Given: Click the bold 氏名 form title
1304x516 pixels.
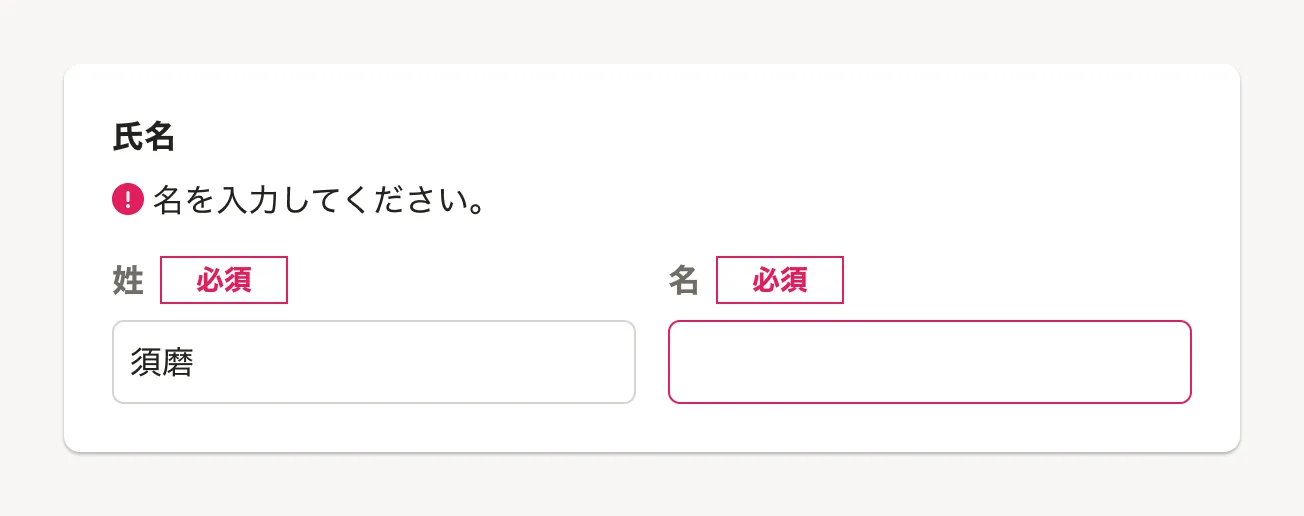Looking at the screenshot, I should pos(144,138).
